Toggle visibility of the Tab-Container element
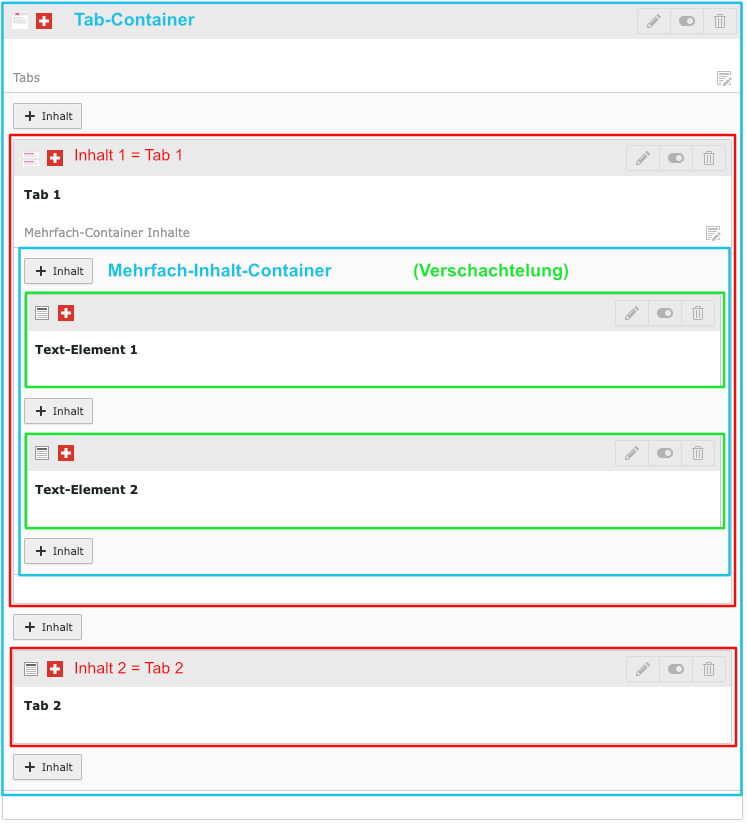 [x=687, y=22]
